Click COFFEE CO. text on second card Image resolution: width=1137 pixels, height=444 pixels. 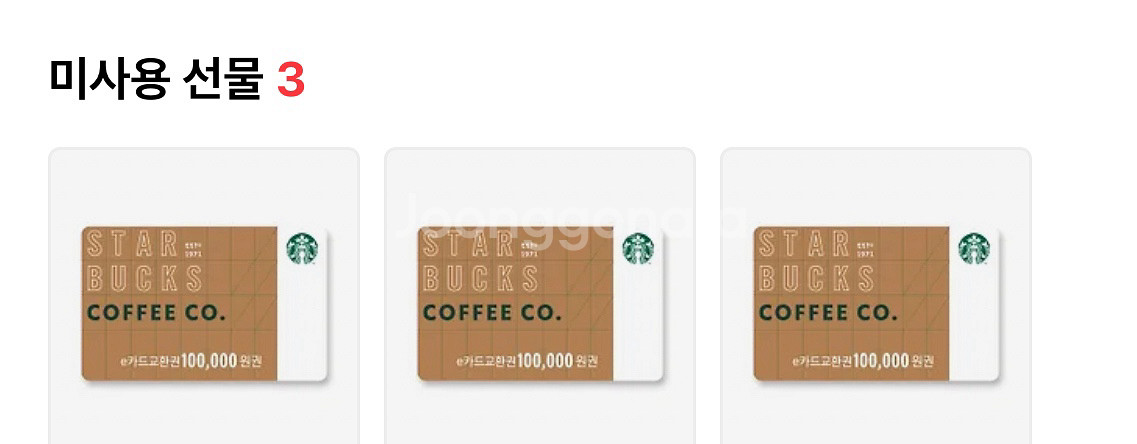tap(492, 313)
